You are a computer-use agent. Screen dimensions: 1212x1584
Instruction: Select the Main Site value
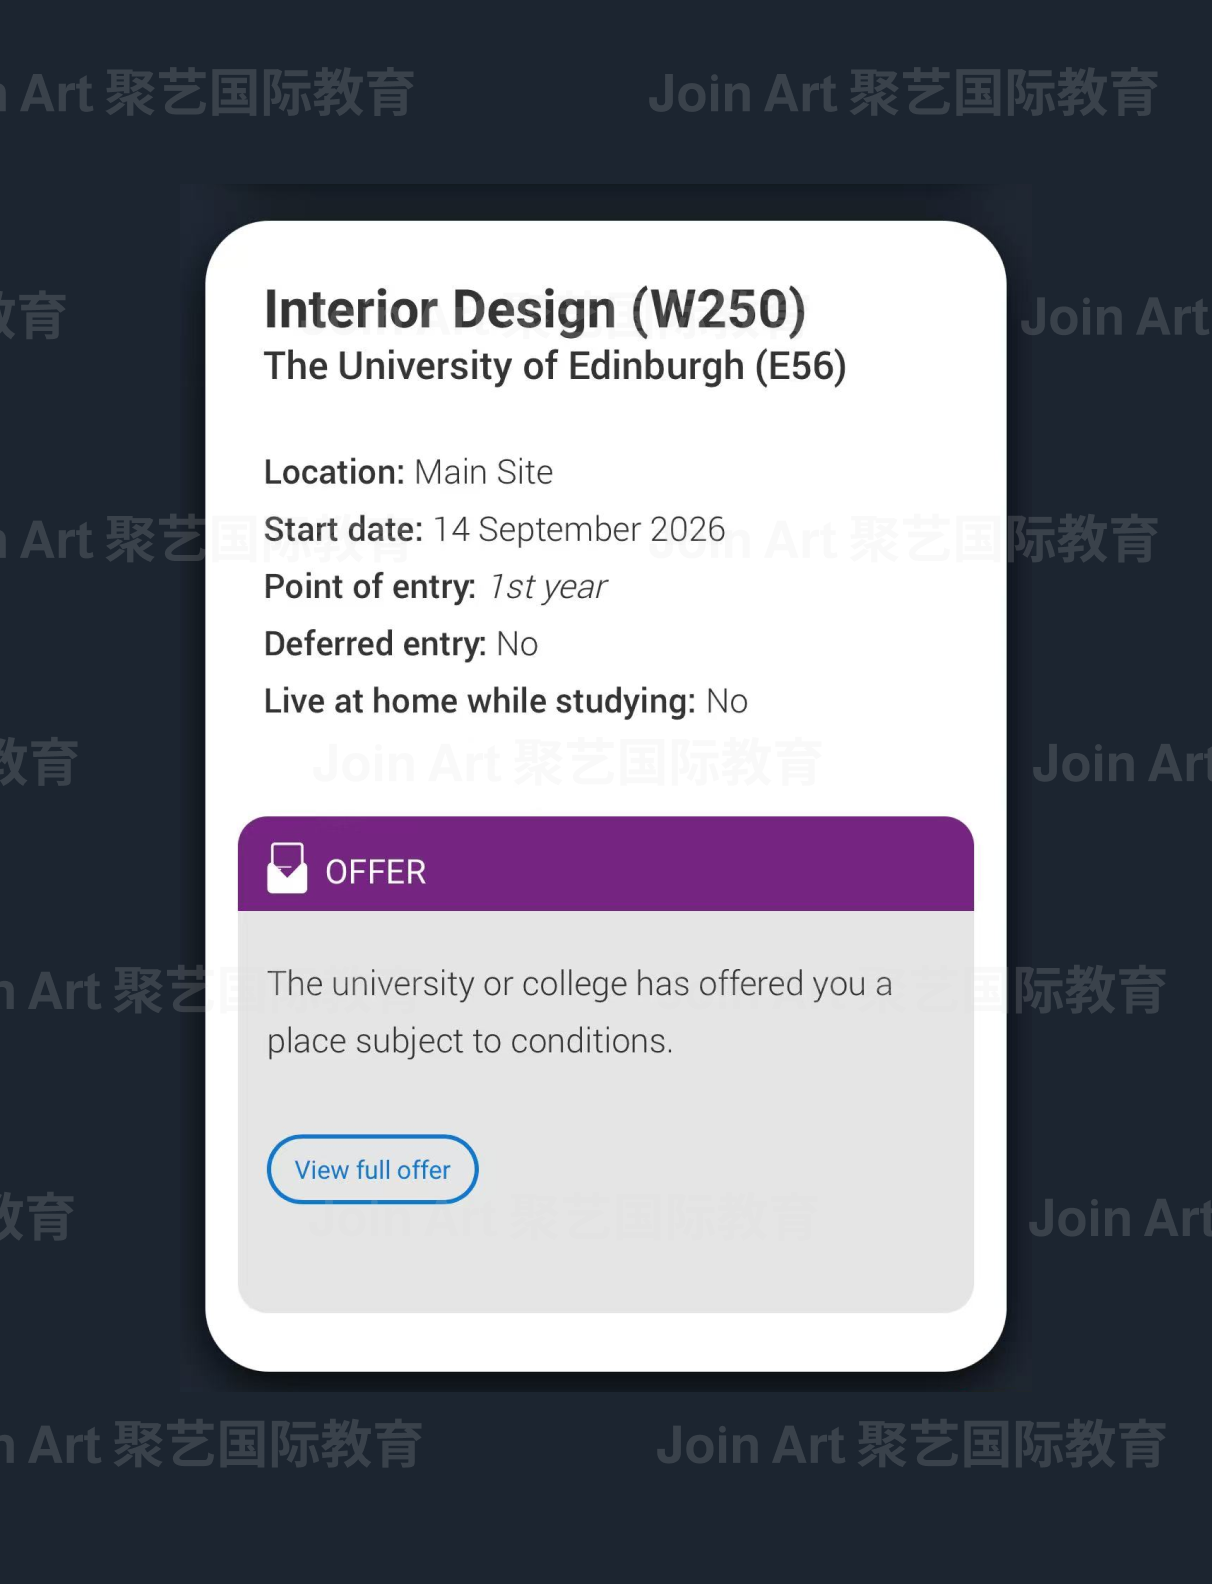click(x=484, y=472)
